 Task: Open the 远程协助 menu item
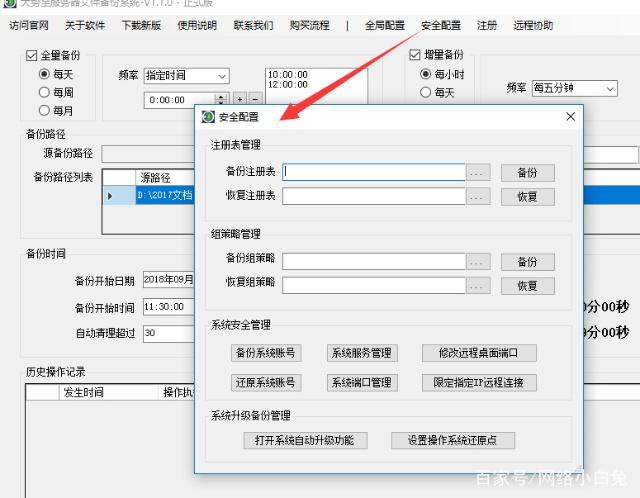click(533, 25)
